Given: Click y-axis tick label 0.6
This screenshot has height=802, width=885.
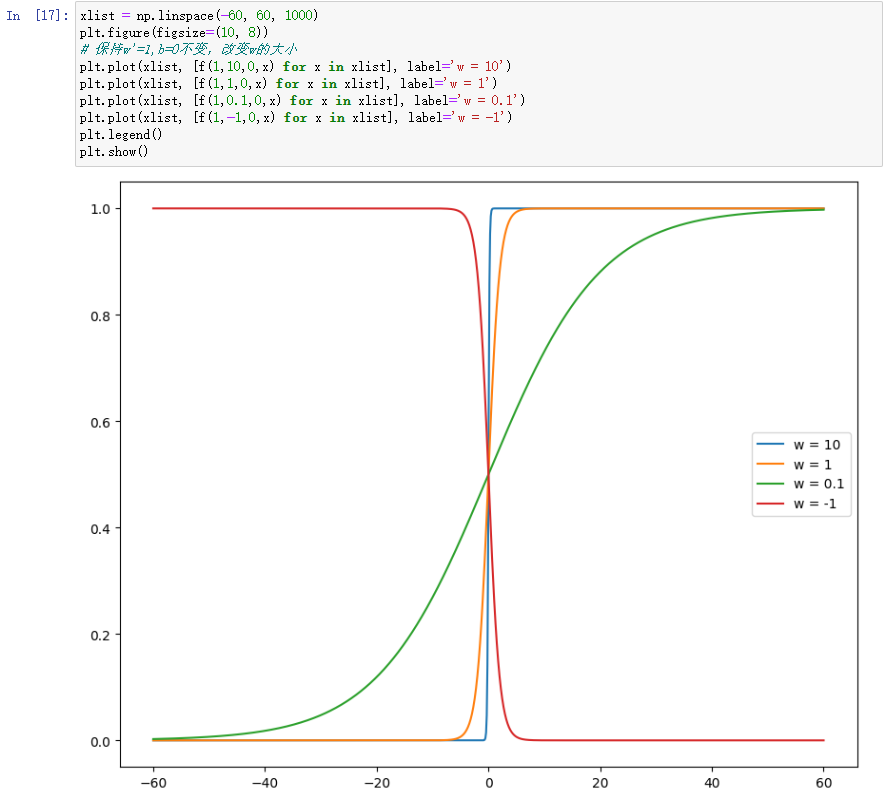Looking at the screenshot, I should (x=100, y=423).
